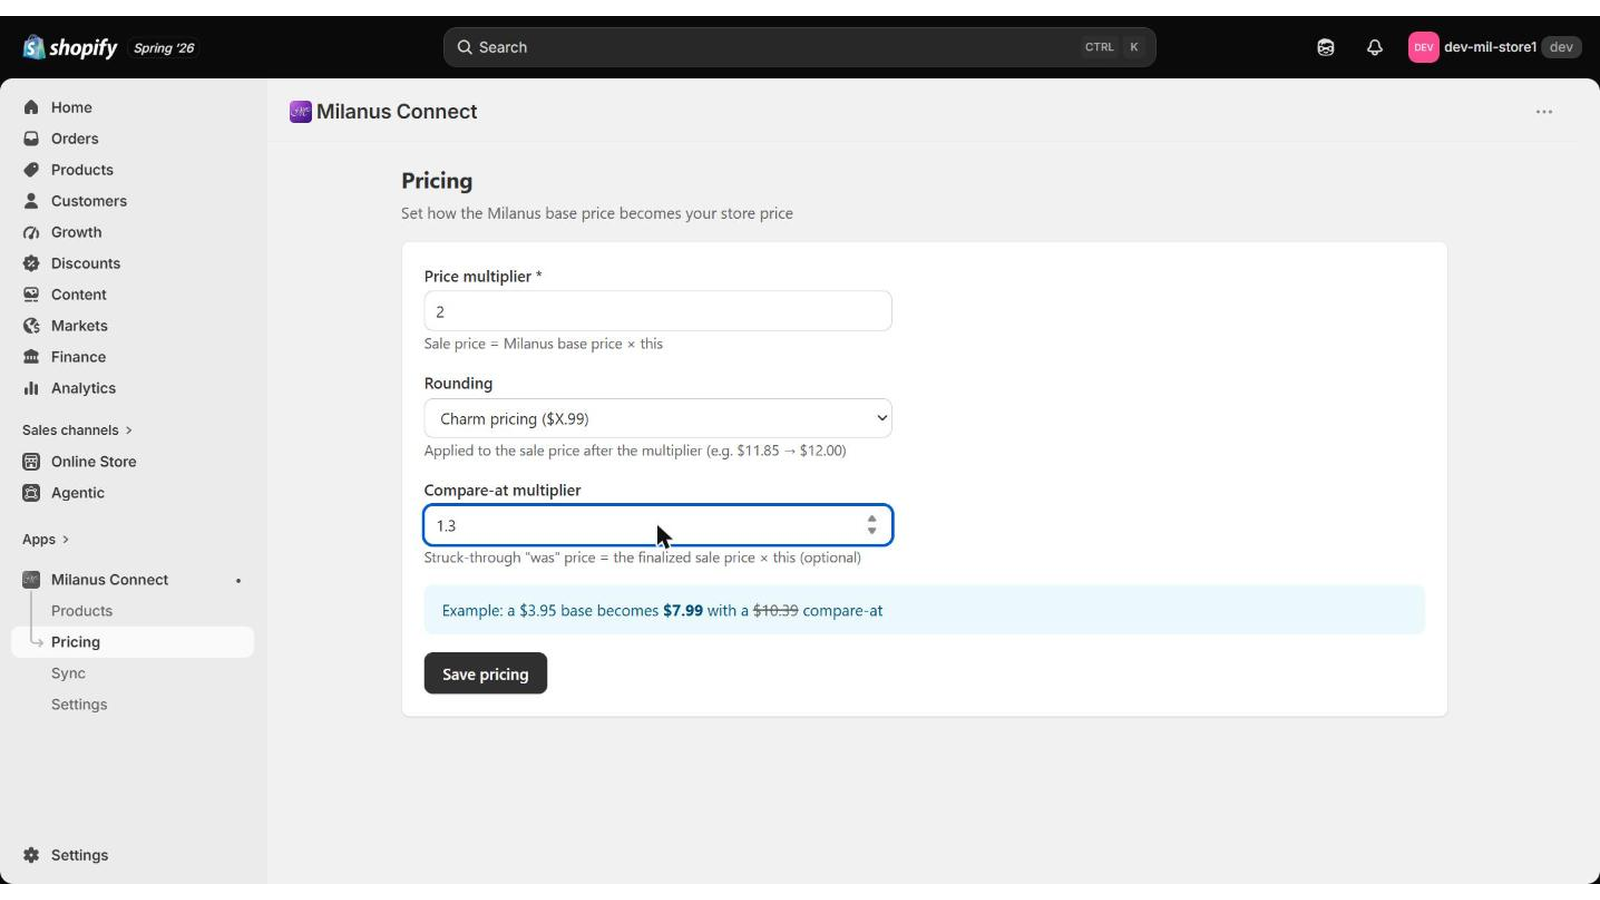Open the Sidekick assistant icon

pyautogui.click(x=1326, y=47)
